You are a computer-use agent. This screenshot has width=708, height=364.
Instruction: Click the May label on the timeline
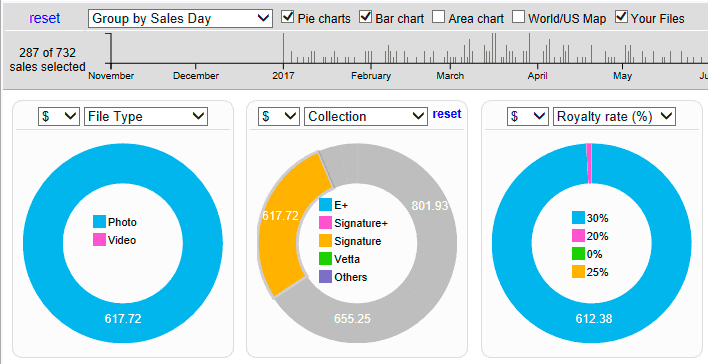(622, 76)
